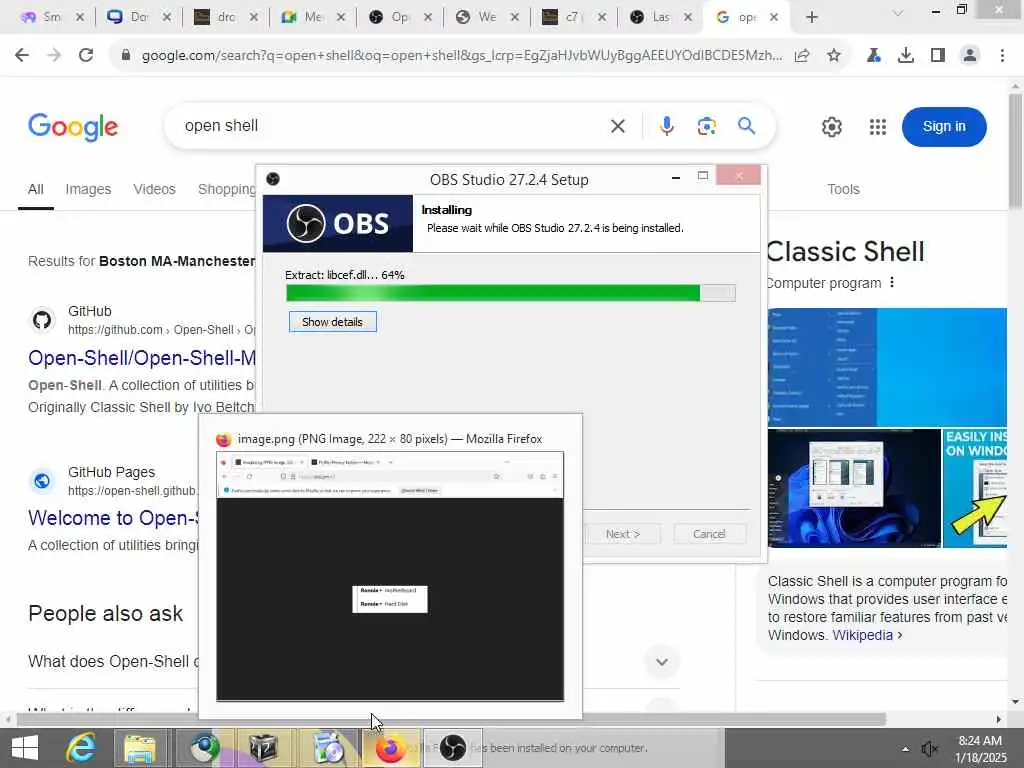This screenshot has height=768, width=1024.
Task: Open a new Chrome tab
Action: pos(812,18)
